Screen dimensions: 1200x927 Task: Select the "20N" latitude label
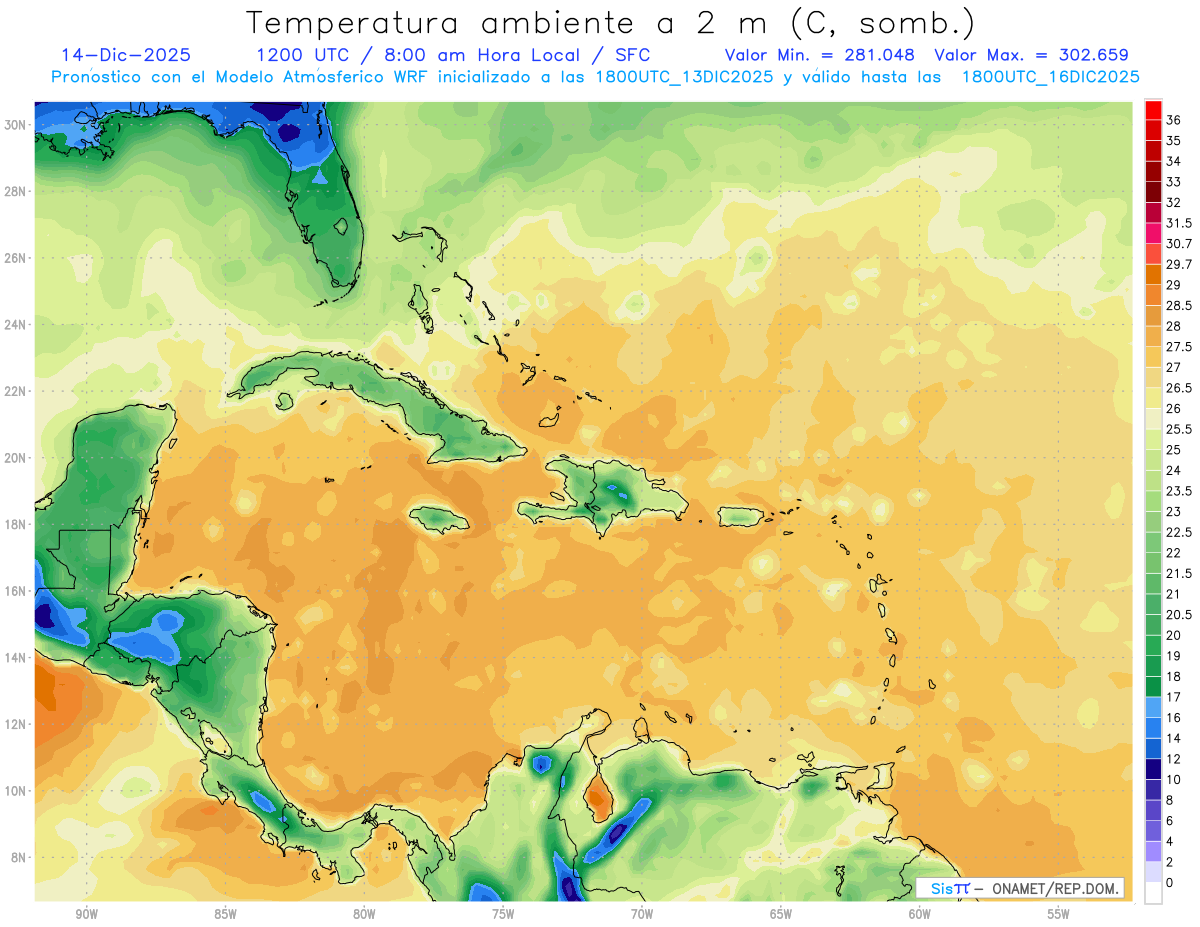tap(17, 458)
